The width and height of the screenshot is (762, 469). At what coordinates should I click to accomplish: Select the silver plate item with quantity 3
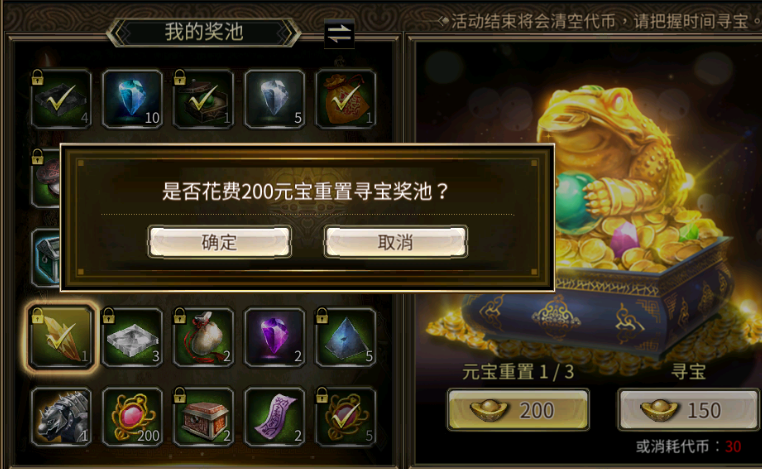click(132, 337)
